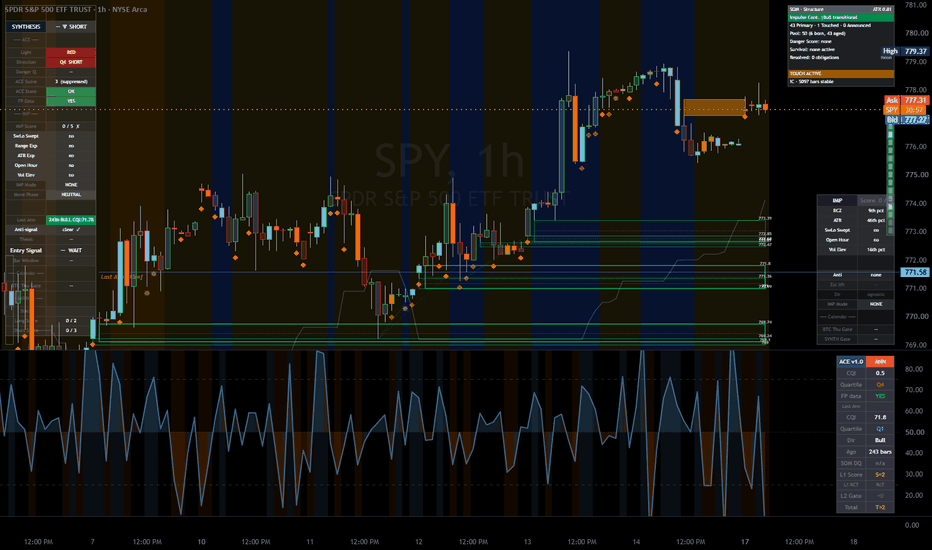Click the IMP Score 0 / 5 value
The height and width of the screenshot is (550, 932).
(x=71, y=126)
